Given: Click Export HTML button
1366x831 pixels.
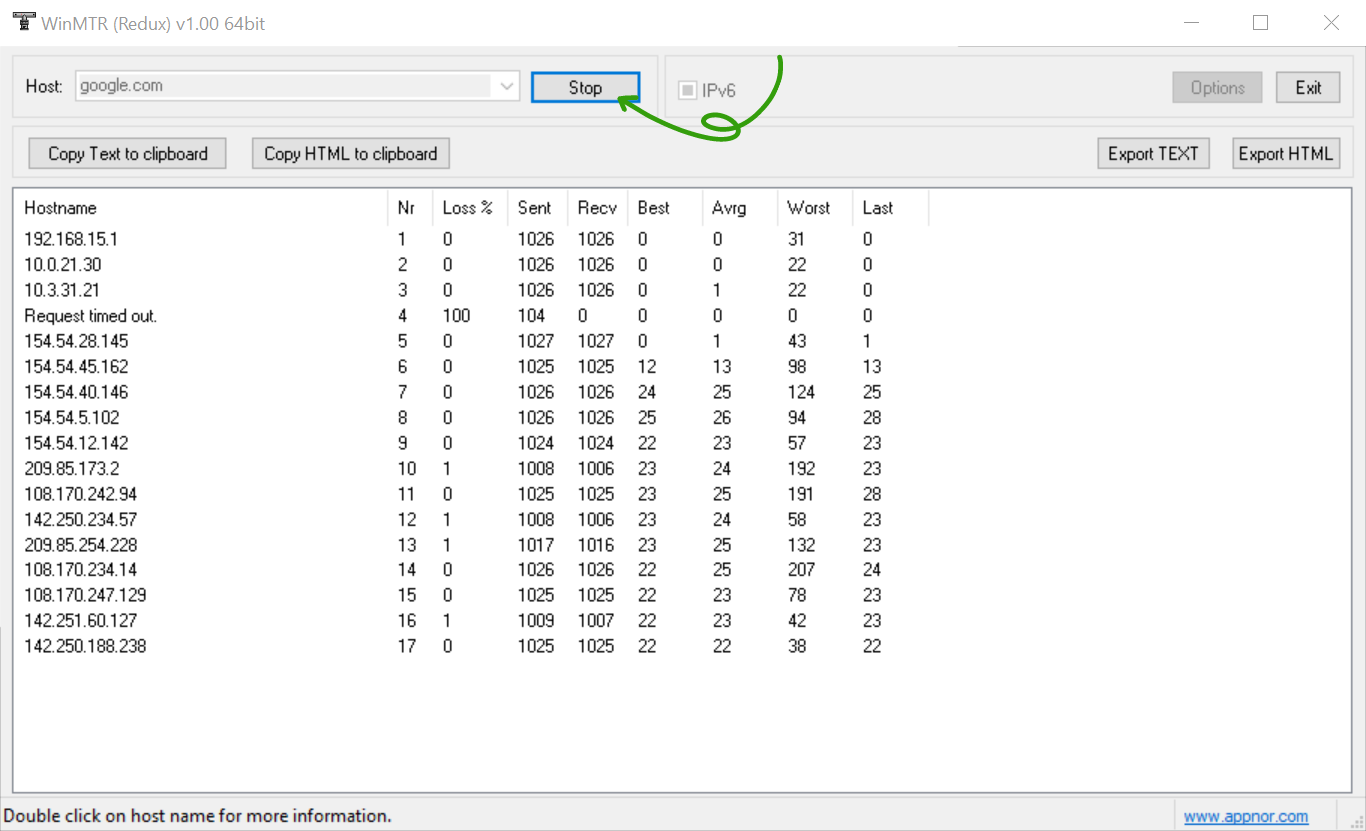Looking at the screenshot, I should coord(1285,154).
